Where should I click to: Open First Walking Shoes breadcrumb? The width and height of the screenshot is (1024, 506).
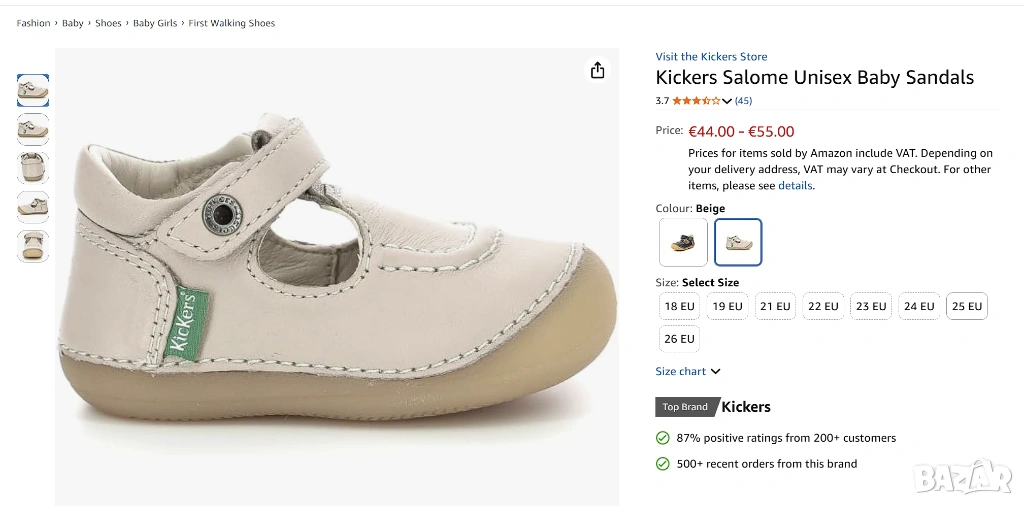coord(232,23)
